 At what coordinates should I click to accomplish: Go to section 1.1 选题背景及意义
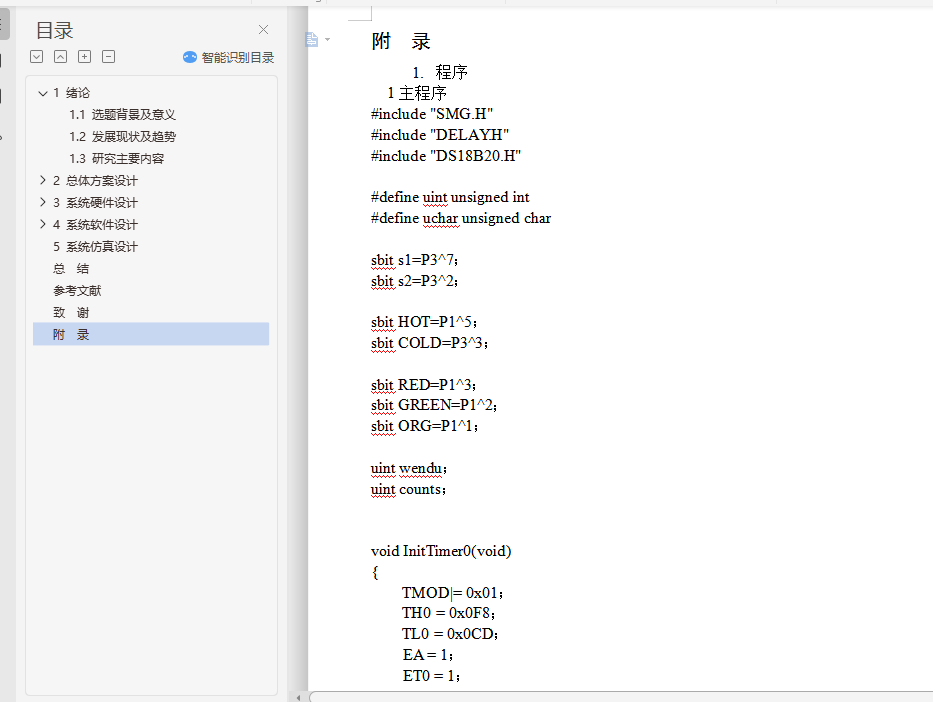[122, 115]
